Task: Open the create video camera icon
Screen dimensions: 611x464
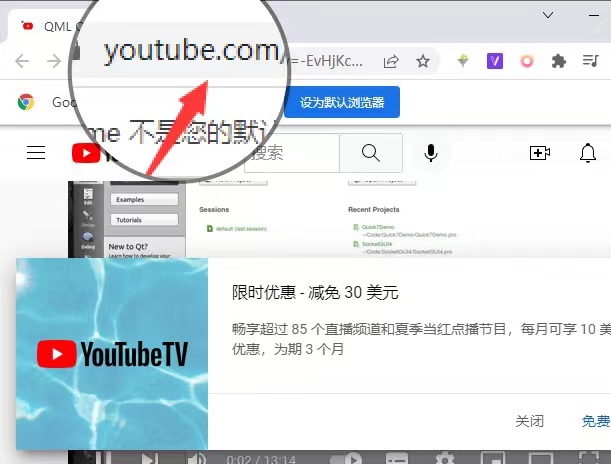Action: pyautogui.click(x=540, y=153)
